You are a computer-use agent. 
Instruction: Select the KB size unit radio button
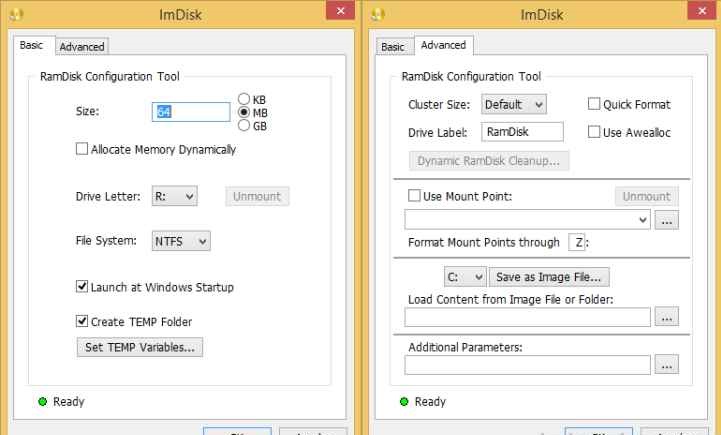click(243, 100)
